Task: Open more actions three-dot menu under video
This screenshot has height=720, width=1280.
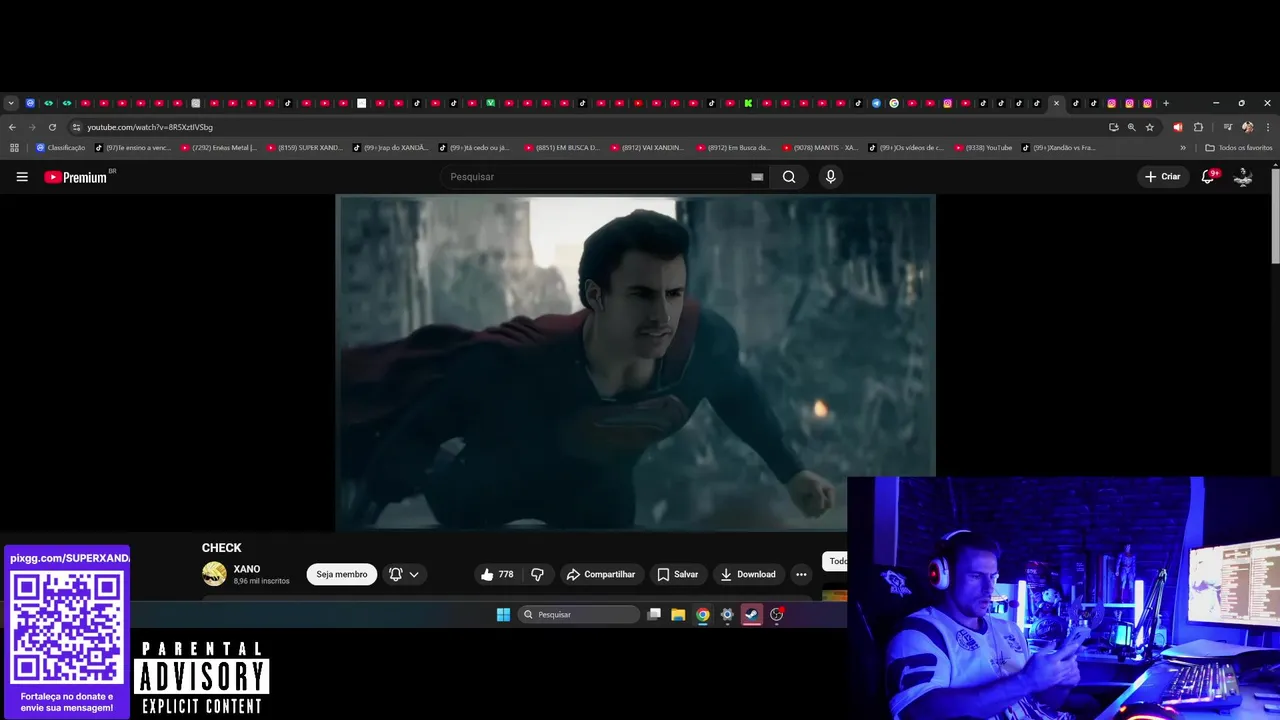Action: pyautogui.click(x=801, y=574)
